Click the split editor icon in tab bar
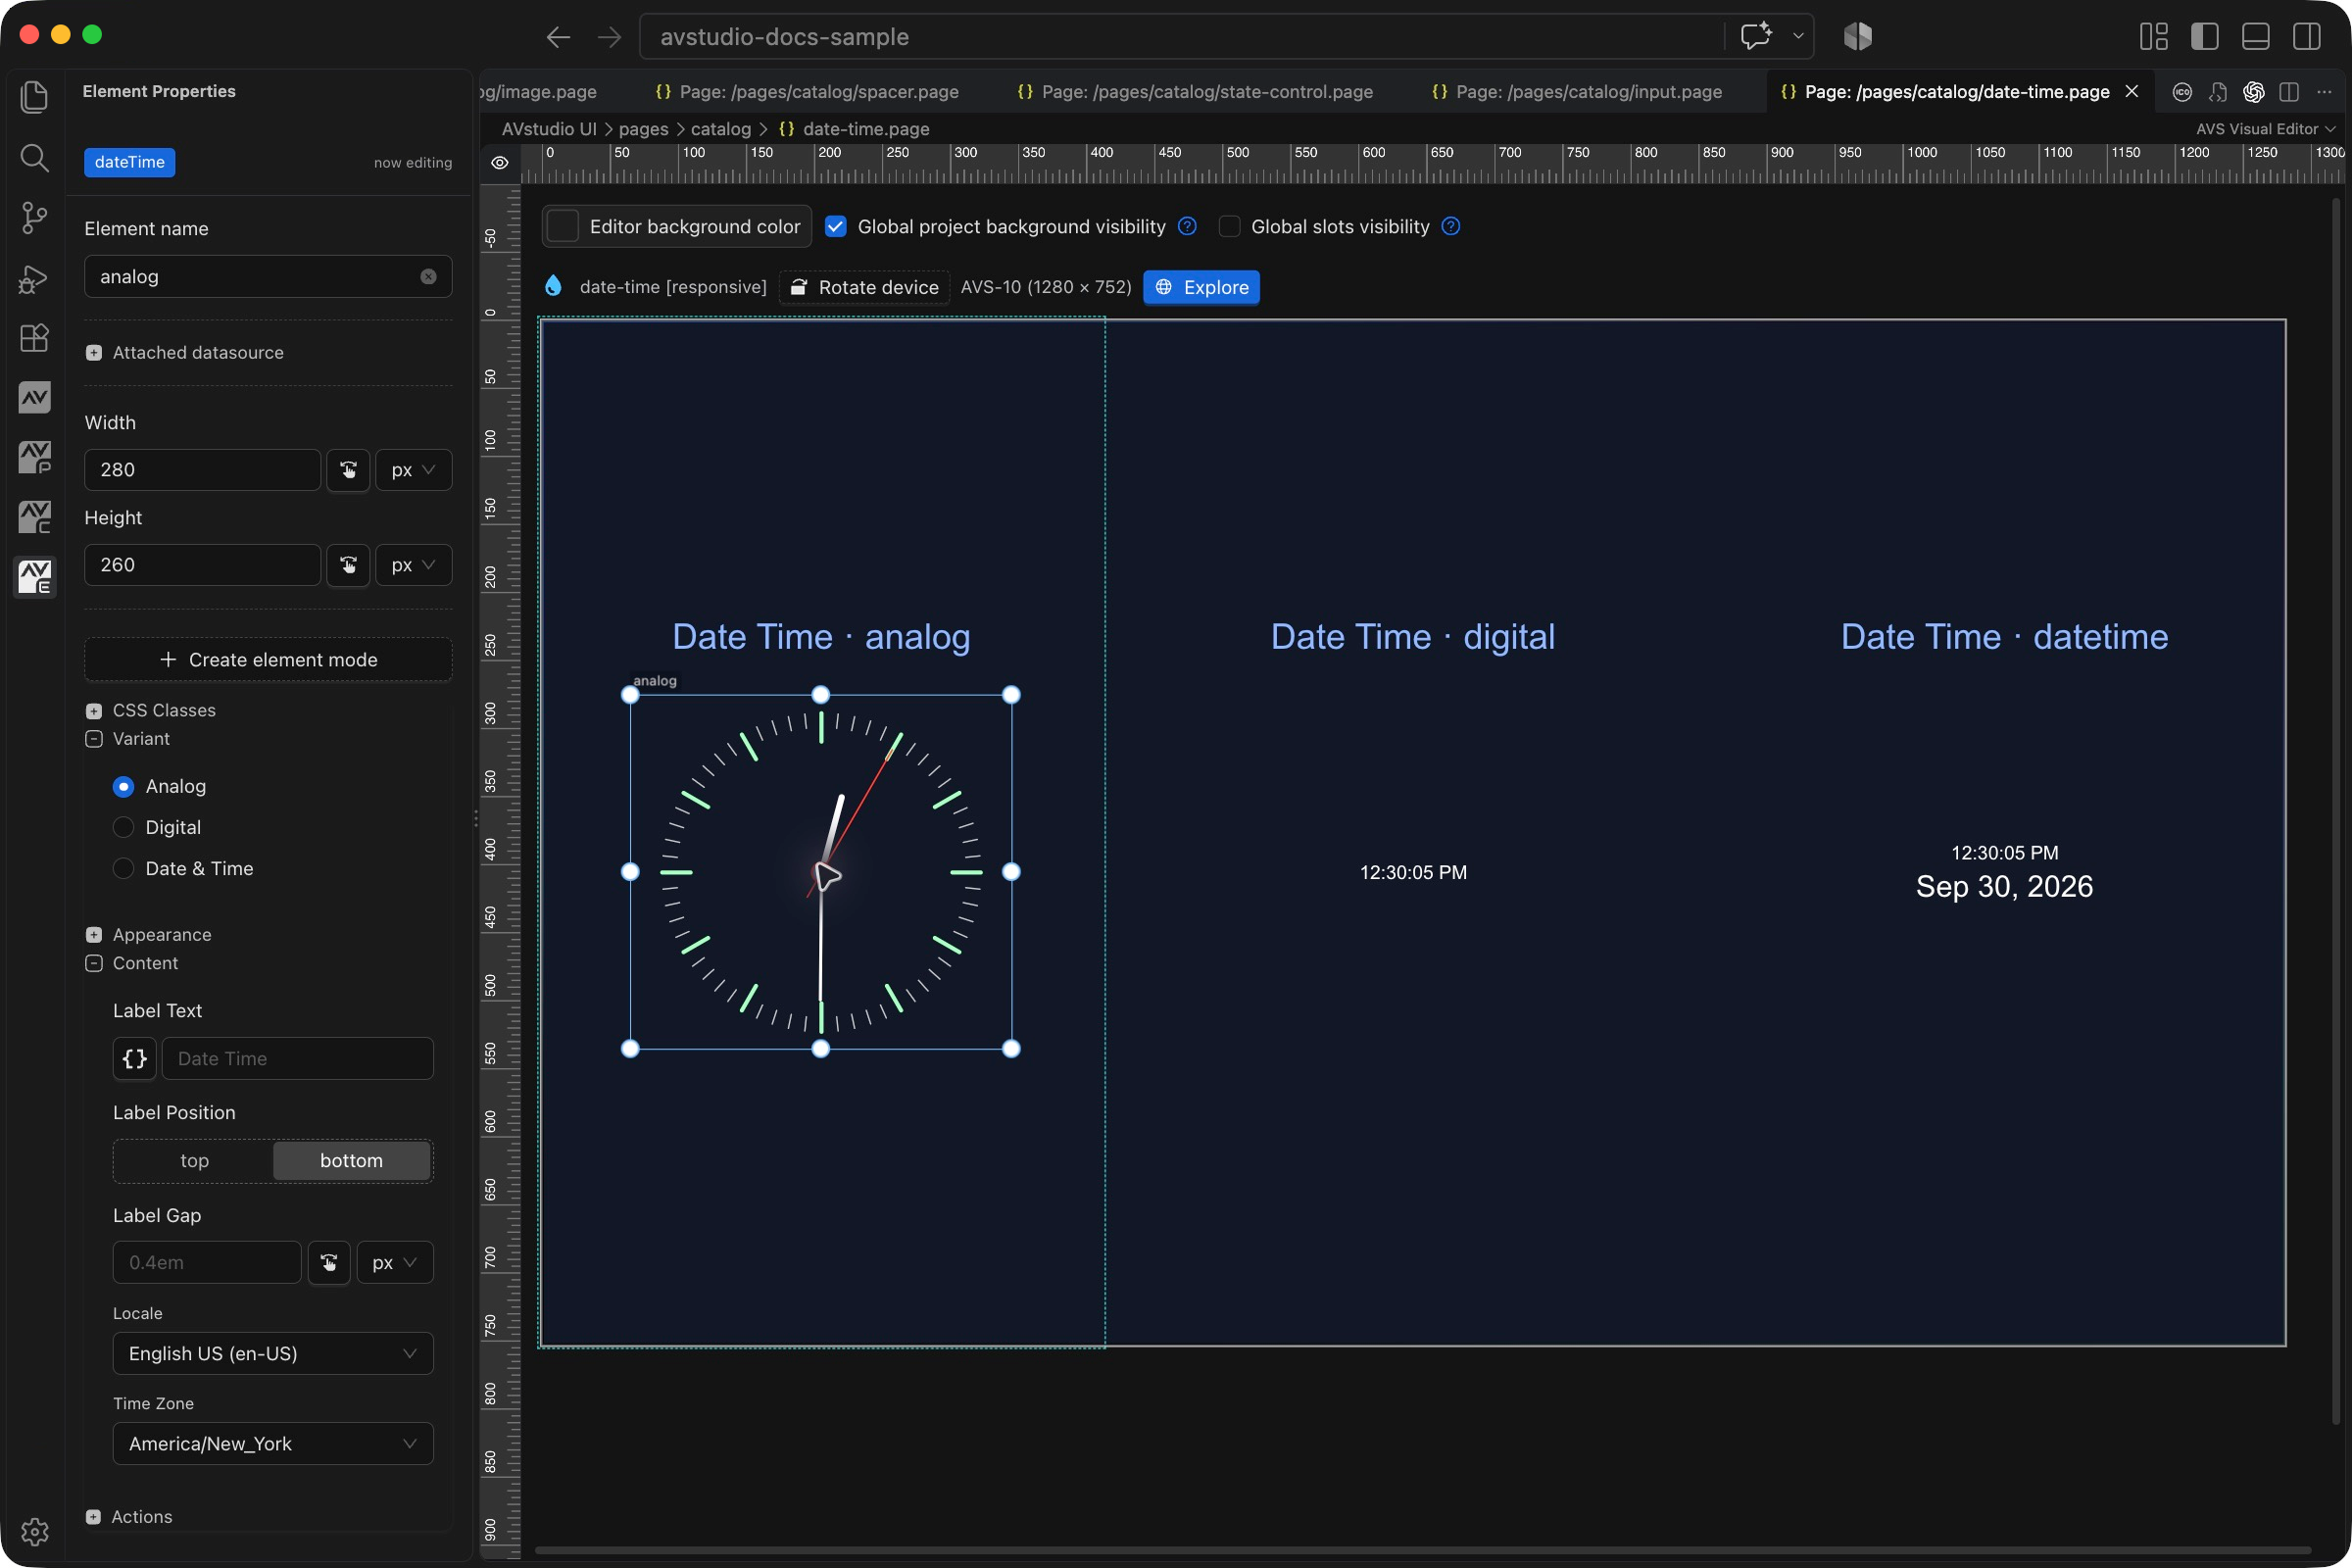 (x=2289, y=92)
